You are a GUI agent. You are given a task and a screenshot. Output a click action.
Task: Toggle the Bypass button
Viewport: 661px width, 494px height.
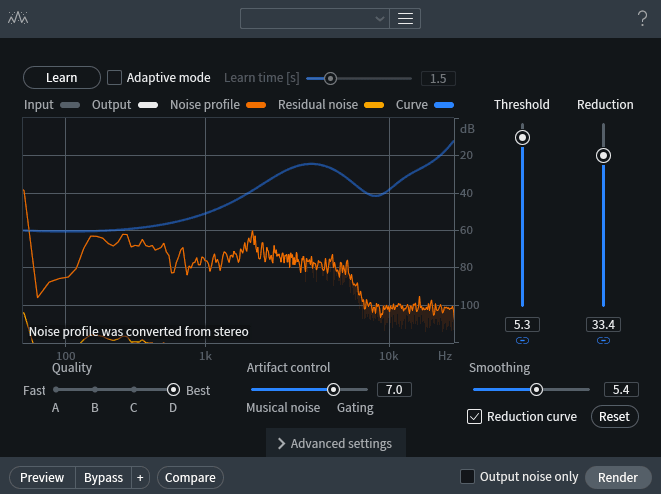(x=103, y=478)
